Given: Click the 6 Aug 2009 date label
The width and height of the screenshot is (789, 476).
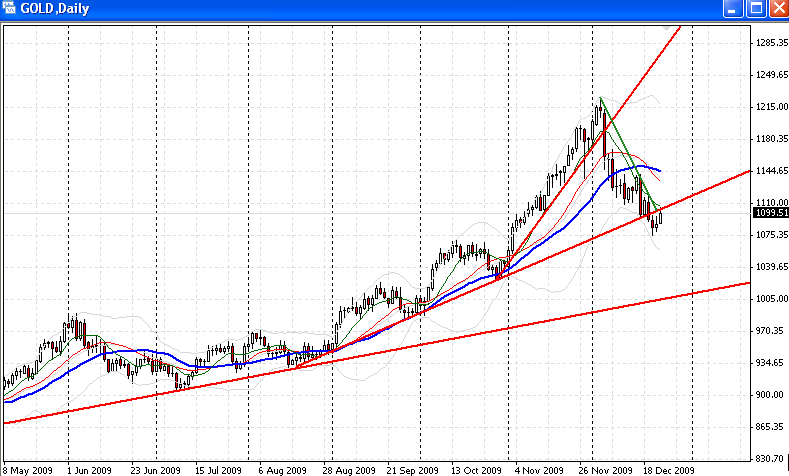Looking at the screenshot, I should [x=282, y=471].
